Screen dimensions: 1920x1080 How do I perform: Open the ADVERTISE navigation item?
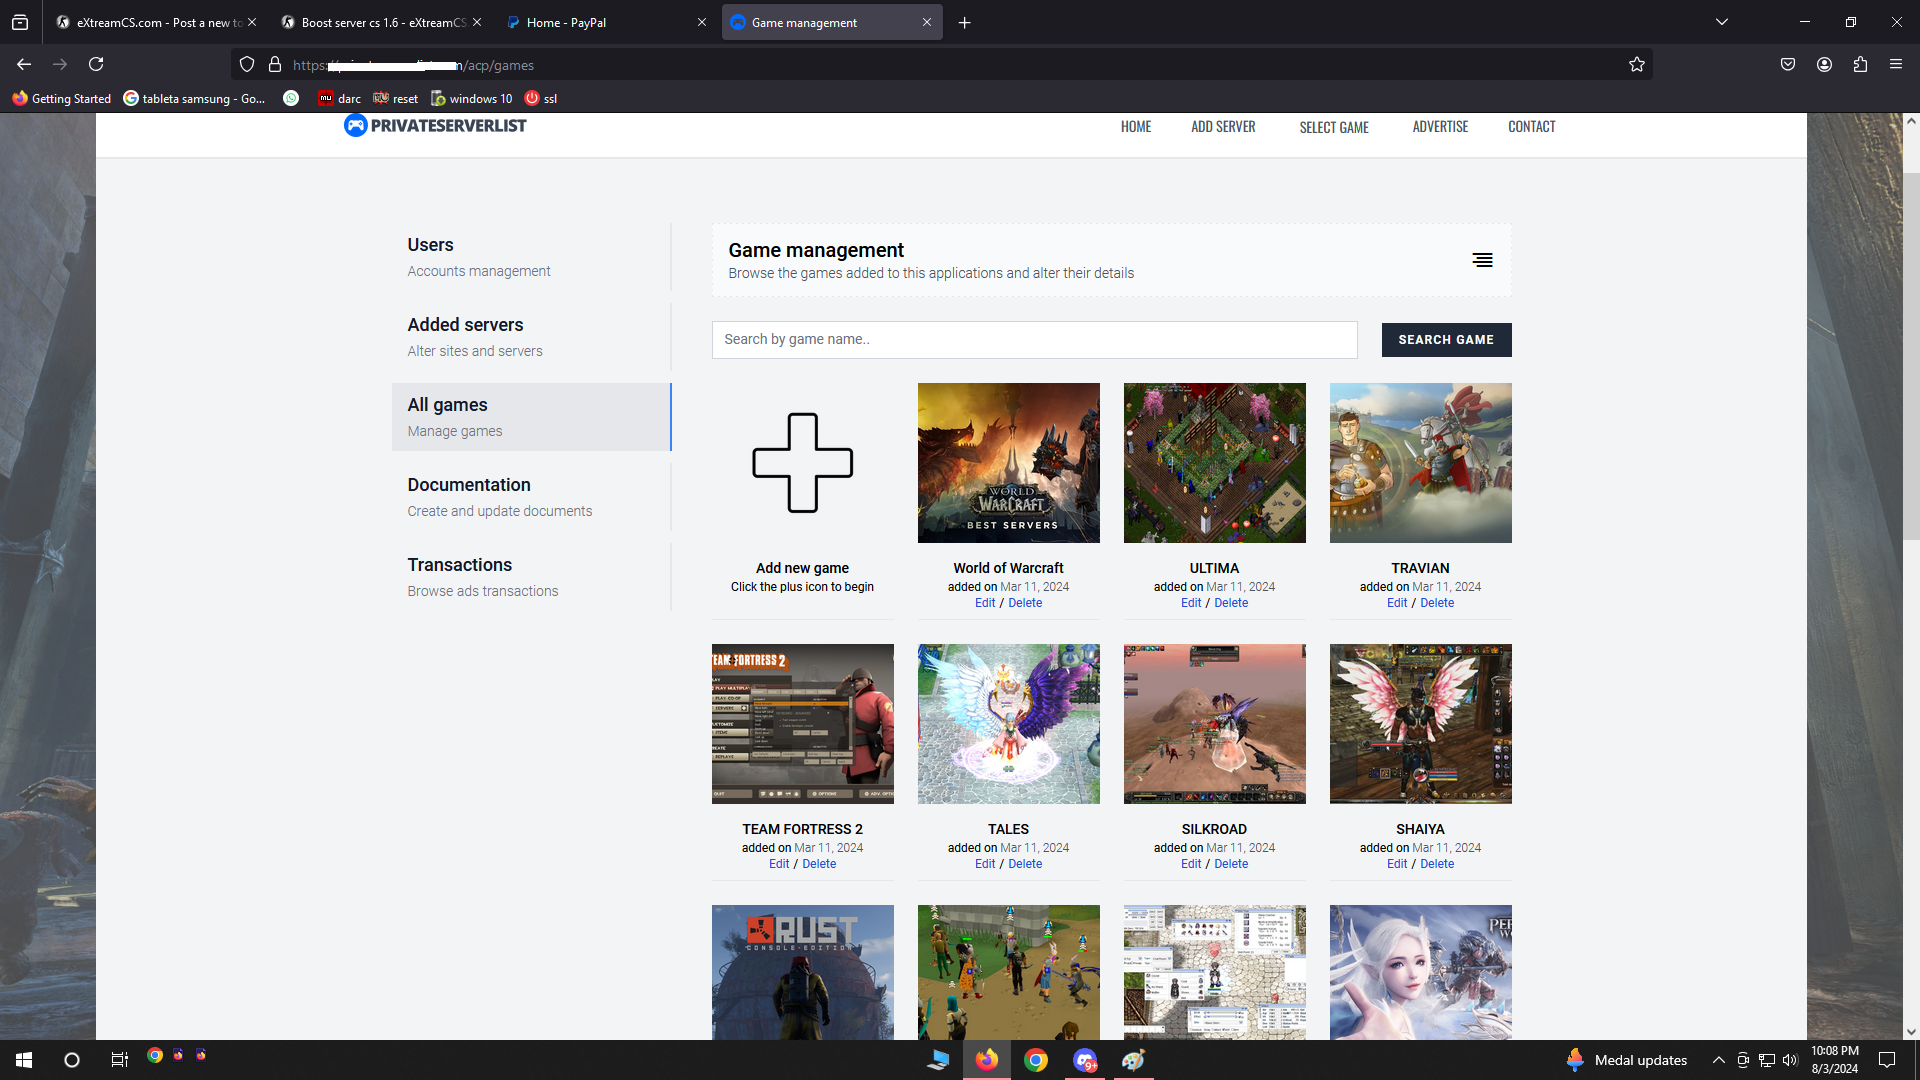click(1440, 127)
